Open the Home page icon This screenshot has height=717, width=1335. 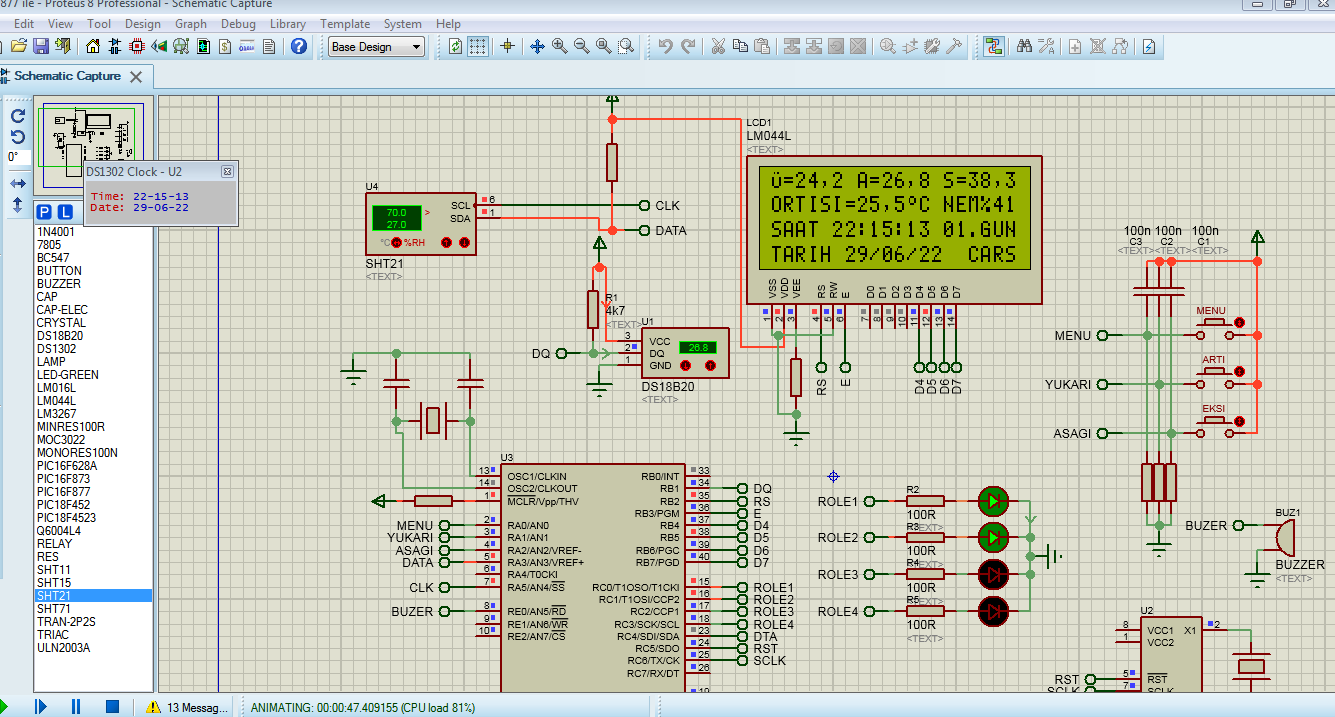(93, 46)
